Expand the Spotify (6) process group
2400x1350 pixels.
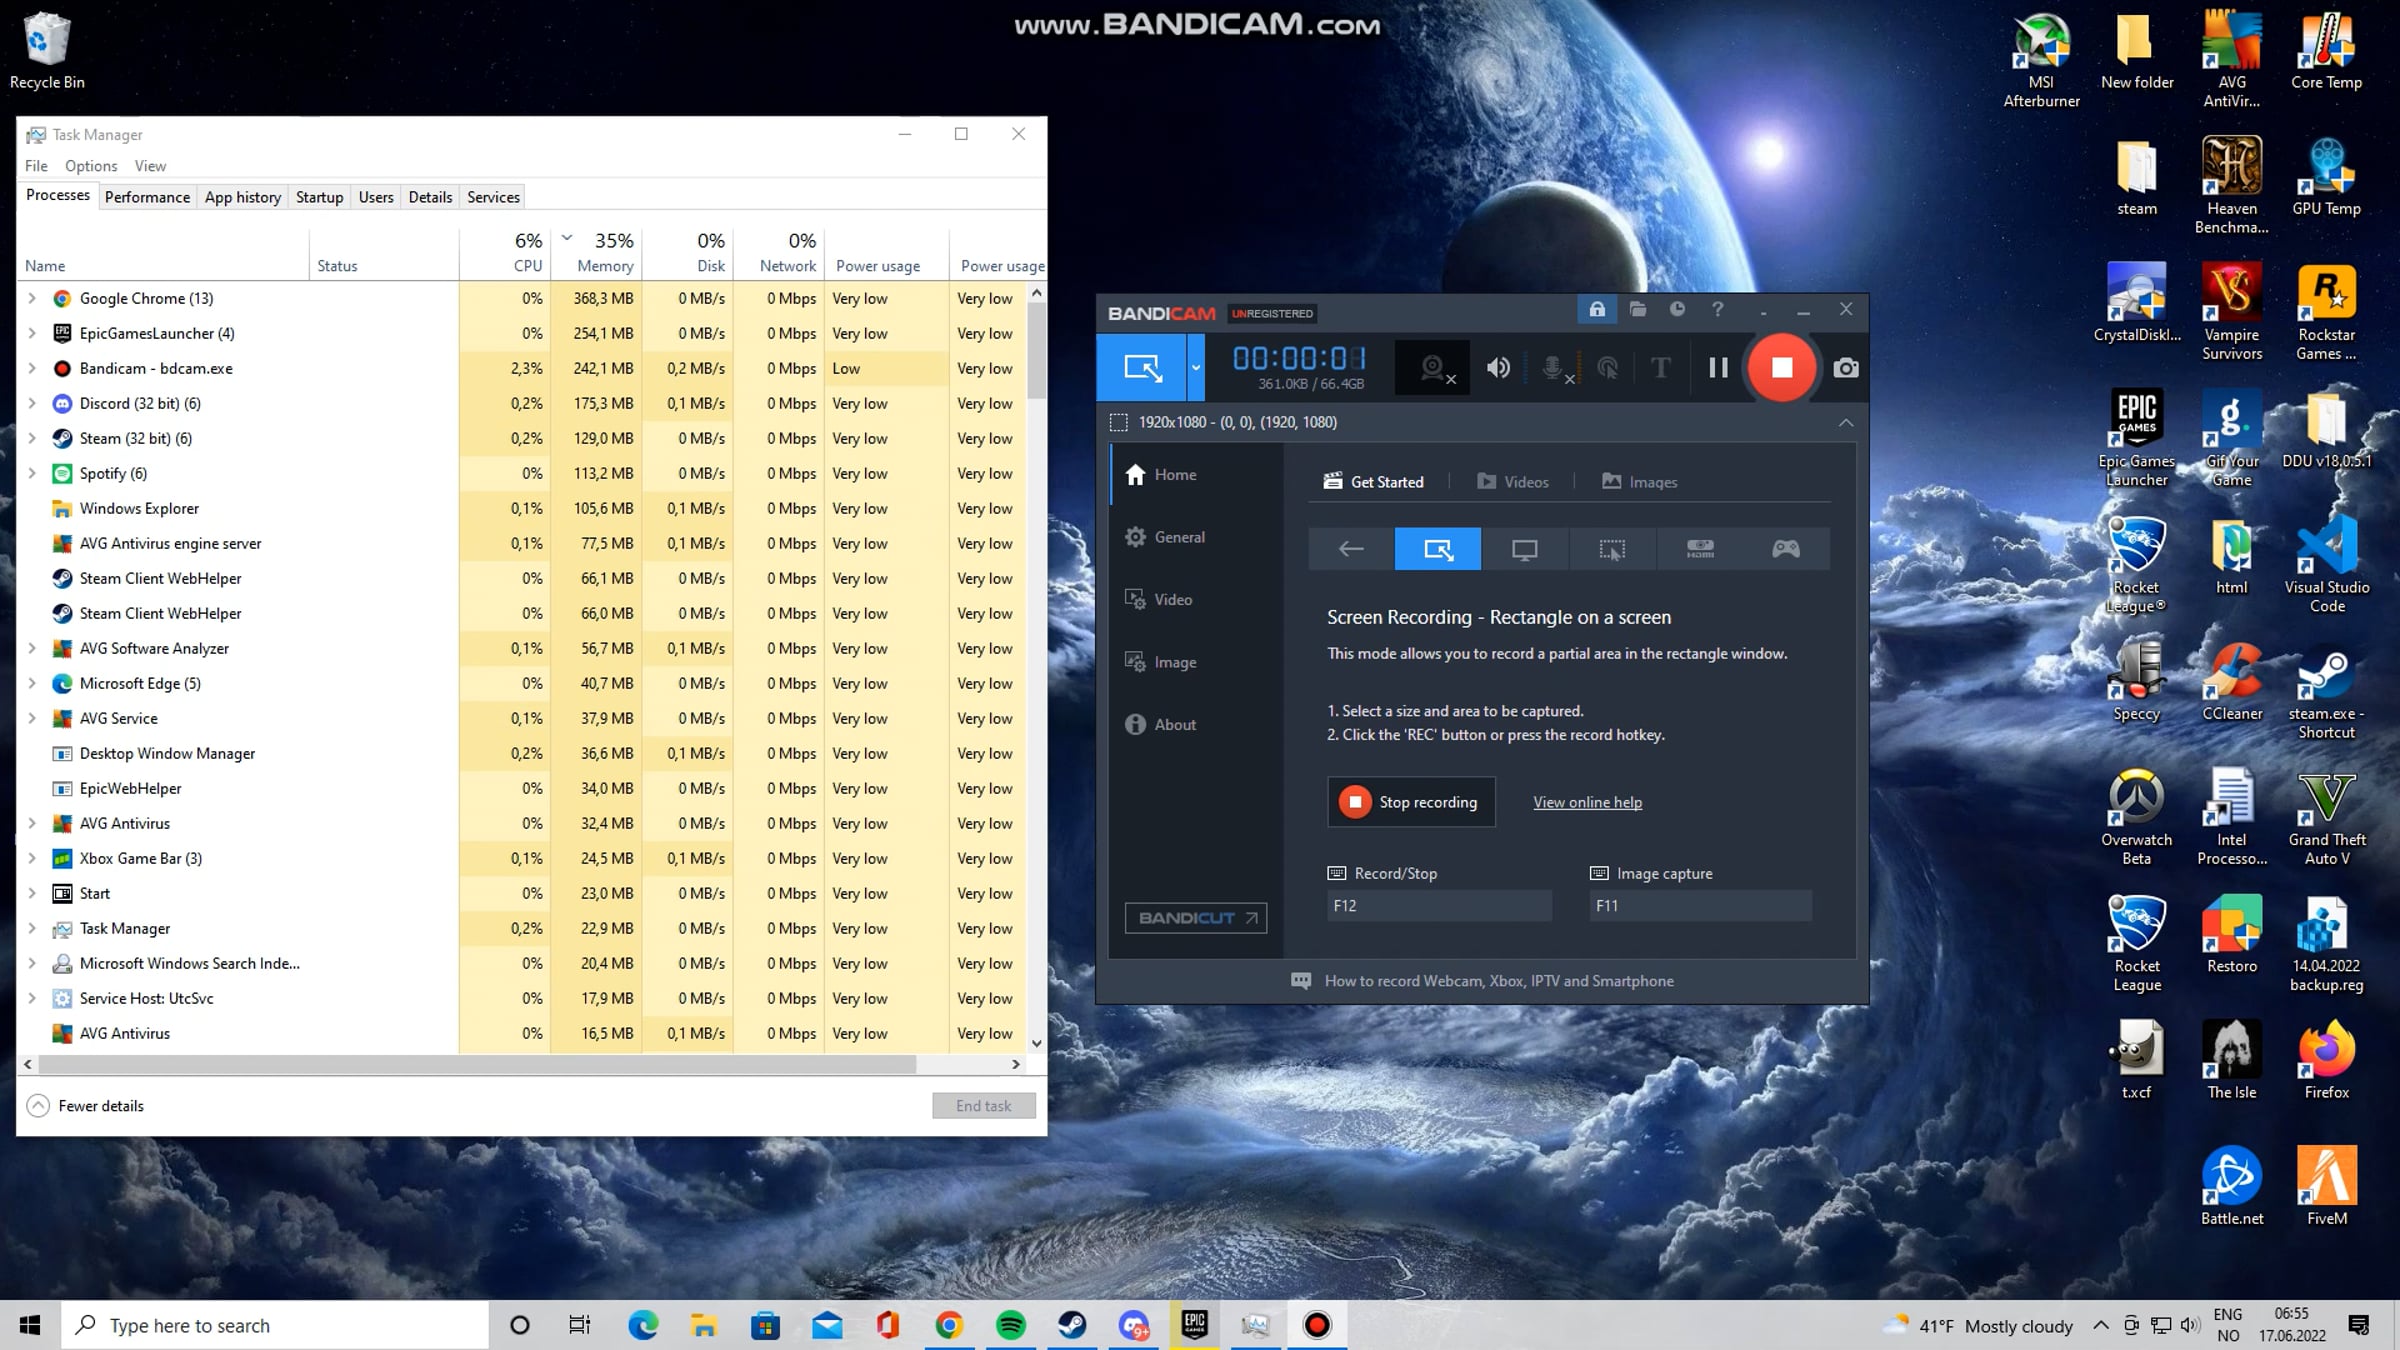[32, 473]
